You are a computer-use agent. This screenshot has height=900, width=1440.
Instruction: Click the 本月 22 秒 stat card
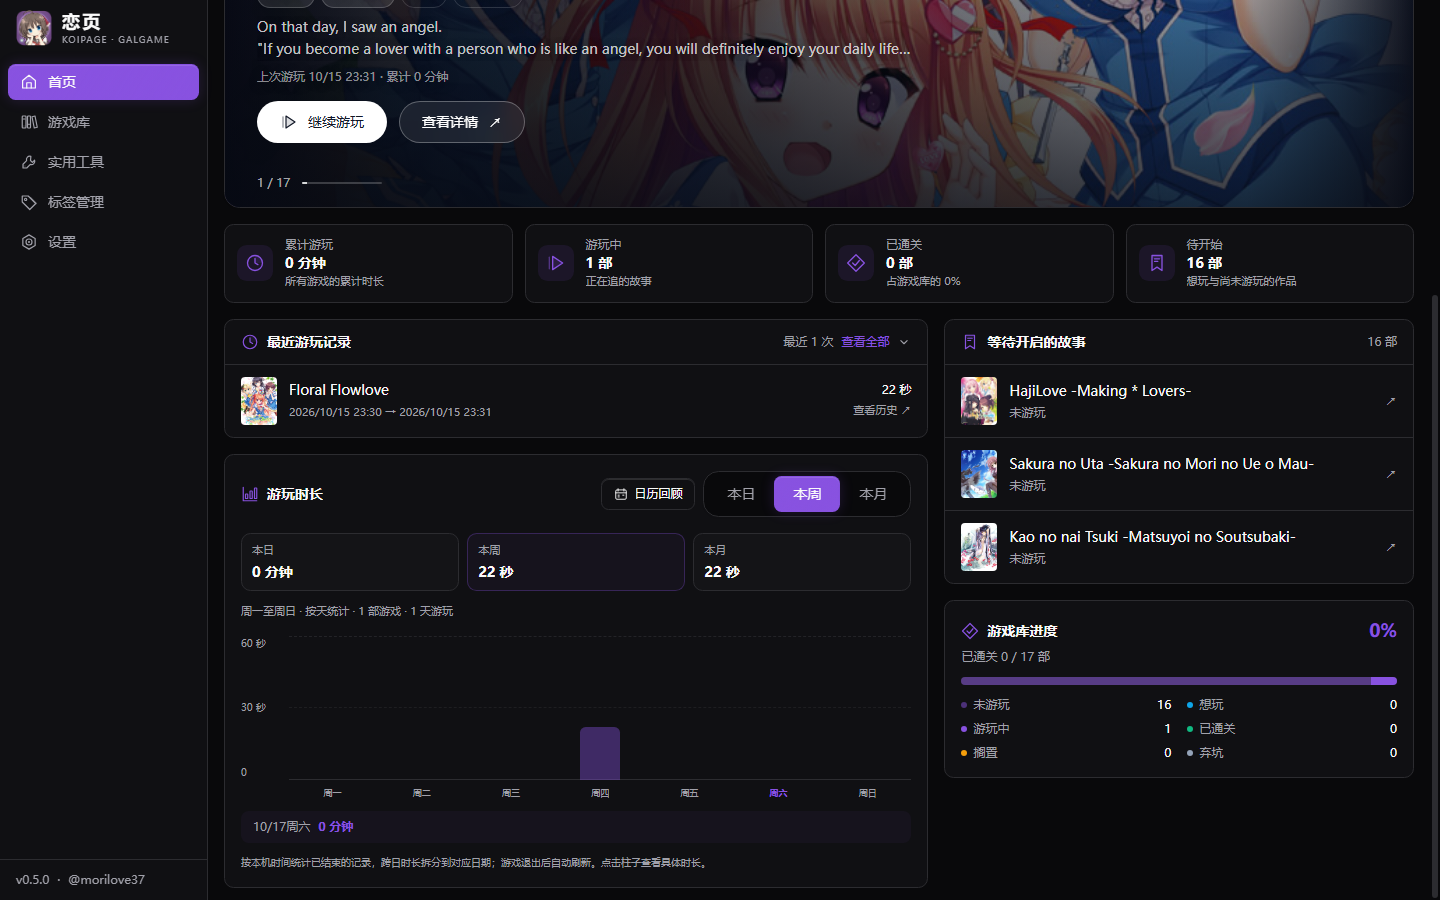pyautogui.click(x=802, y=562)
